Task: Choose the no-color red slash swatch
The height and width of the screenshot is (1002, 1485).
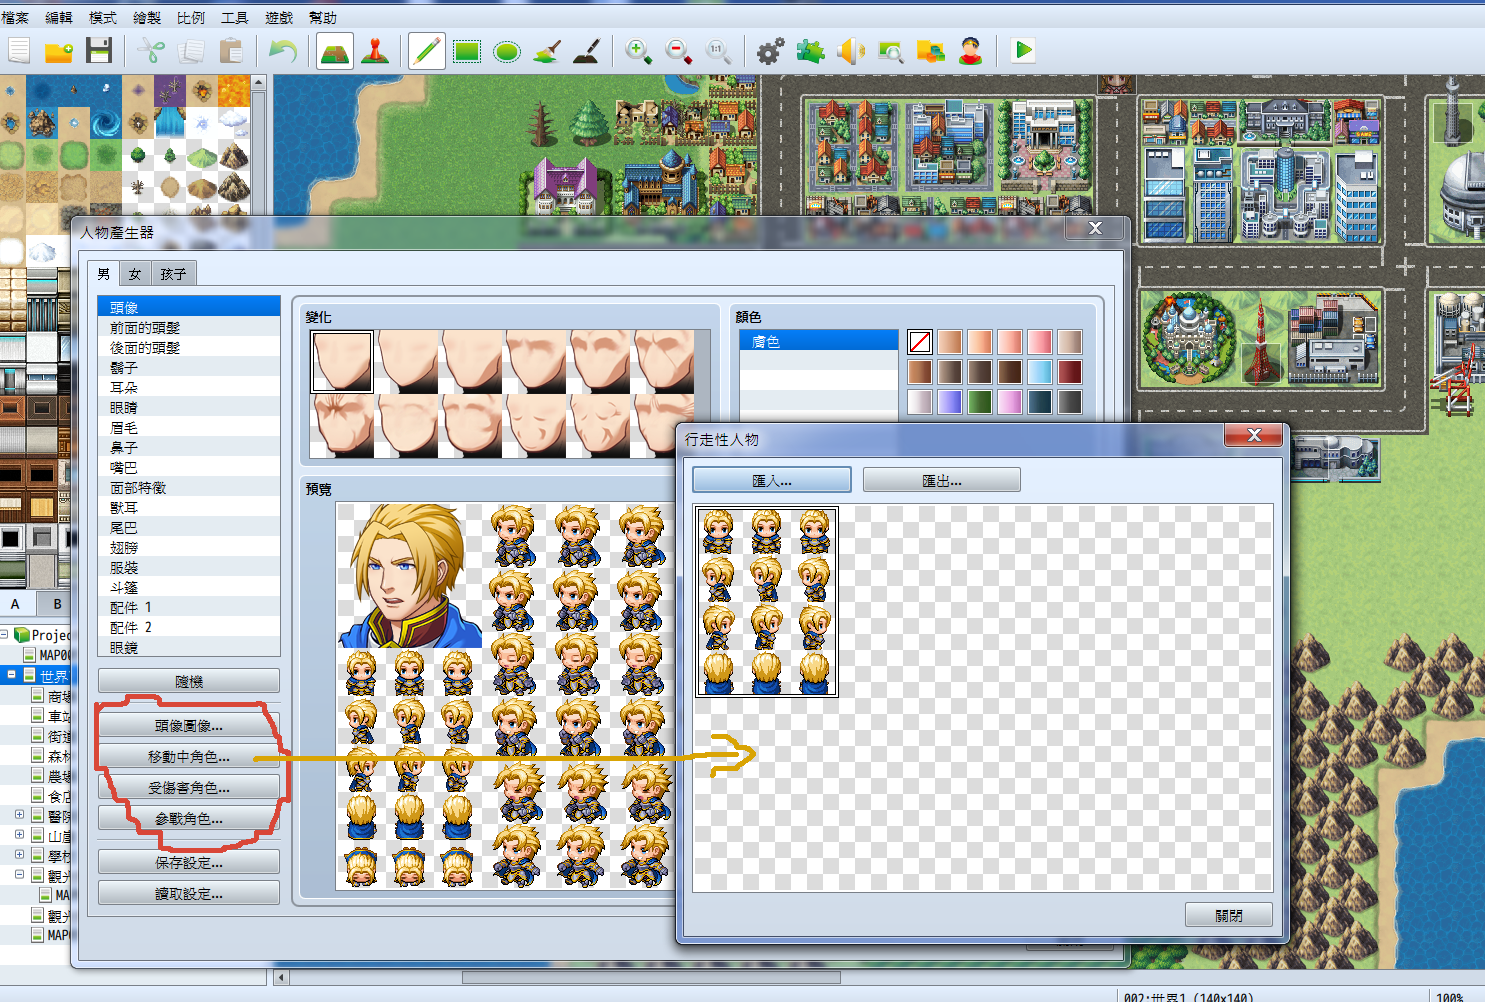Action: coord(920,342)
